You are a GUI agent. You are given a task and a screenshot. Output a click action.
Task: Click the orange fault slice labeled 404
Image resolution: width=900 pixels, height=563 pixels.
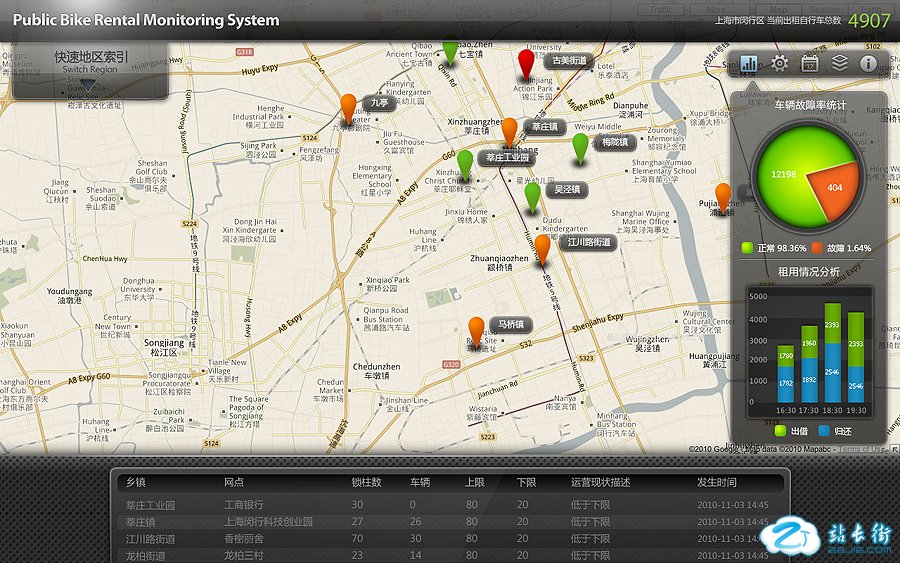coord(835,188)
